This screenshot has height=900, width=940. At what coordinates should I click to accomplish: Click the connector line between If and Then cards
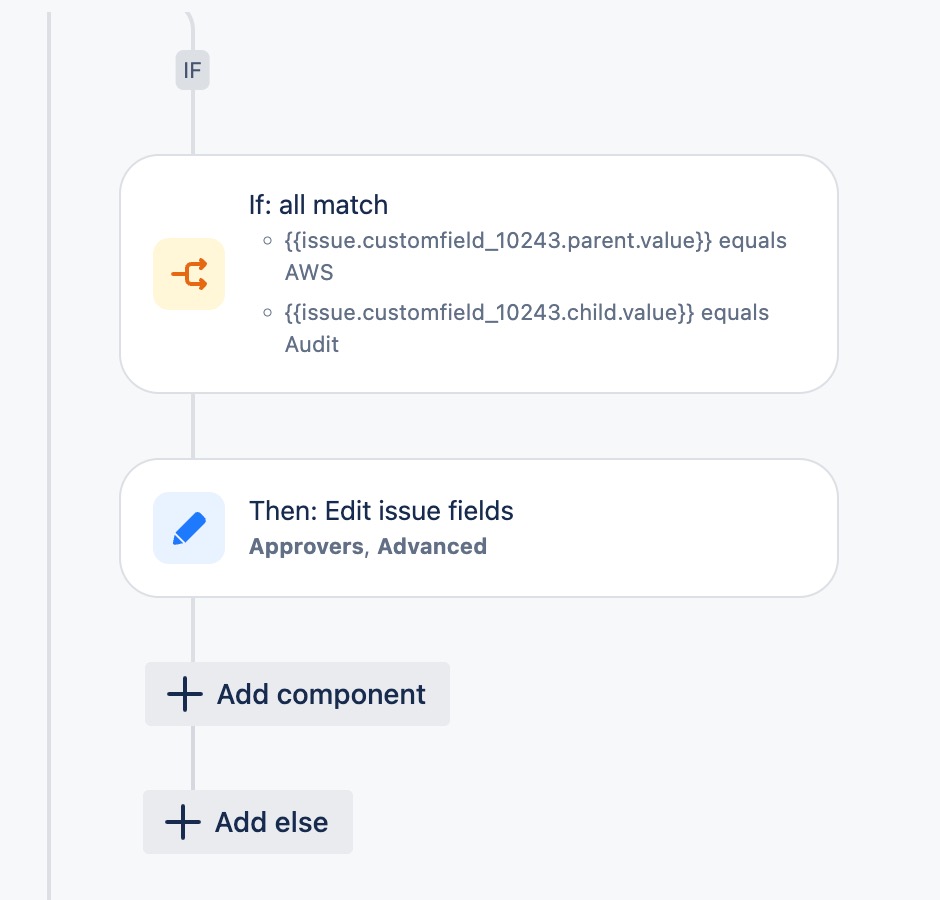coord(192,426)
